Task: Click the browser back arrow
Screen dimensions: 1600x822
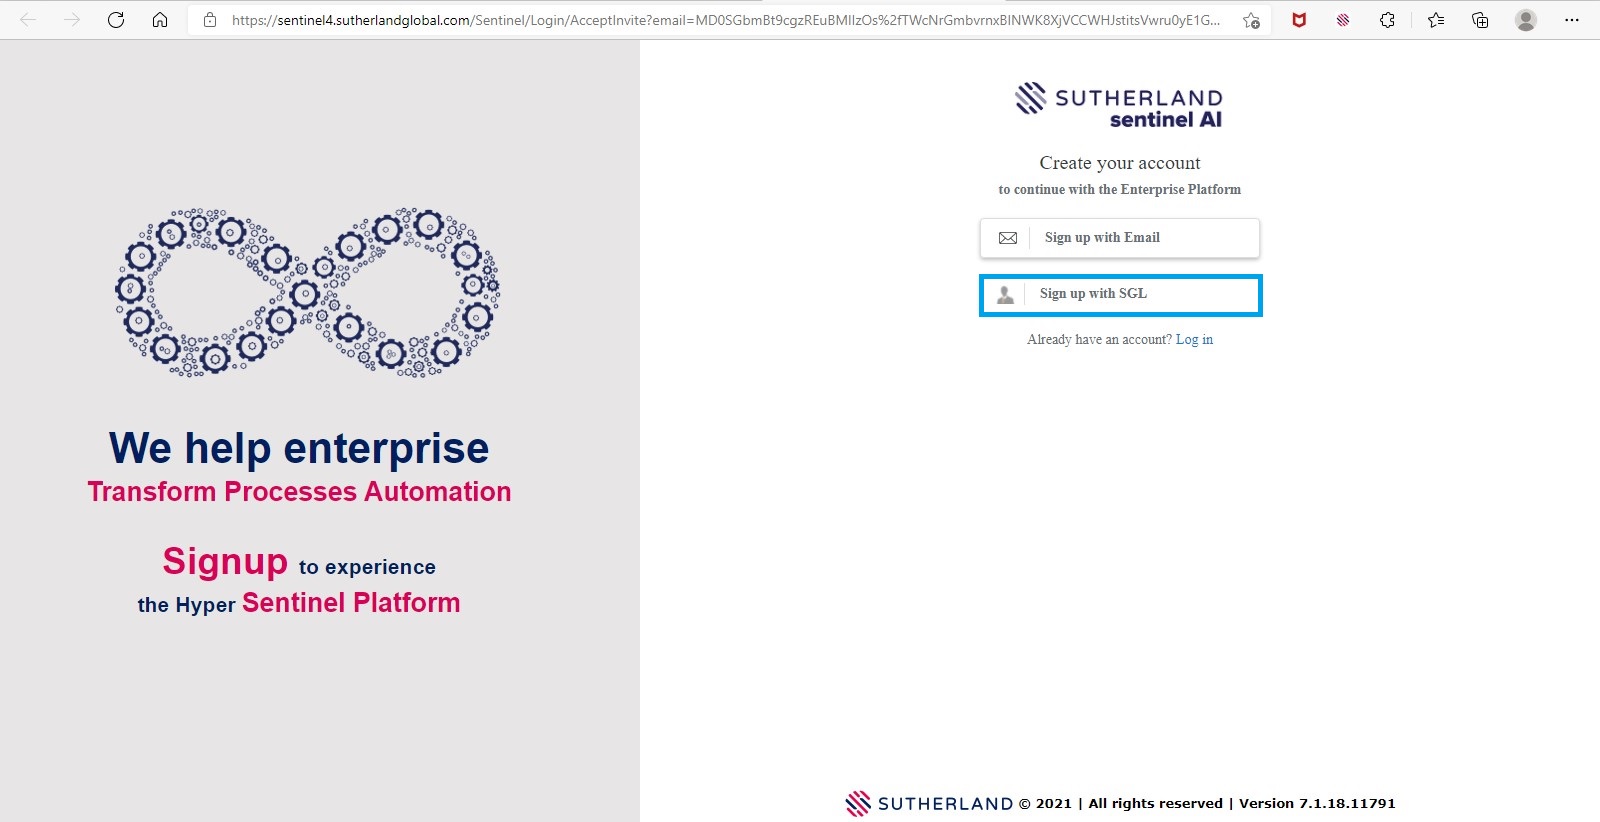Action: 28,20
